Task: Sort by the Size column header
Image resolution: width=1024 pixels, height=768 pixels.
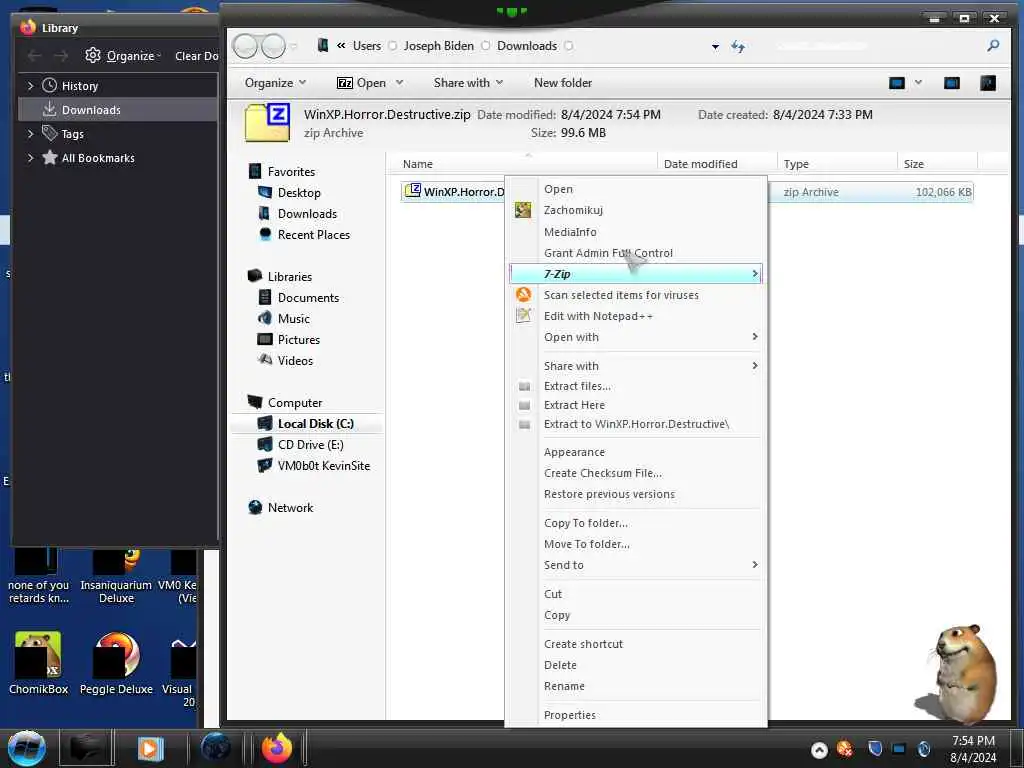Action: [936, 164]
